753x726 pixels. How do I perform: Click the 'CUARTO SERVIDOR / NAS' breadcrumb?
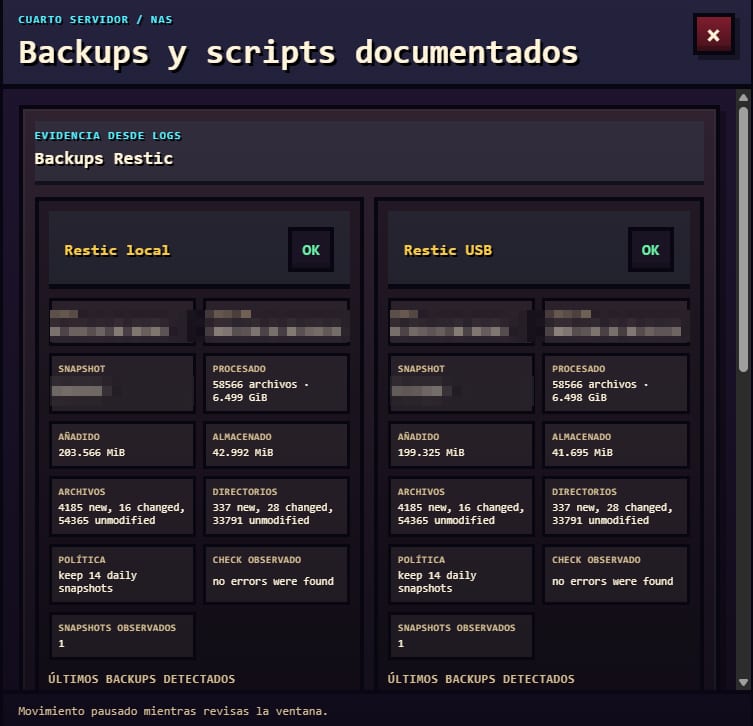95,20
